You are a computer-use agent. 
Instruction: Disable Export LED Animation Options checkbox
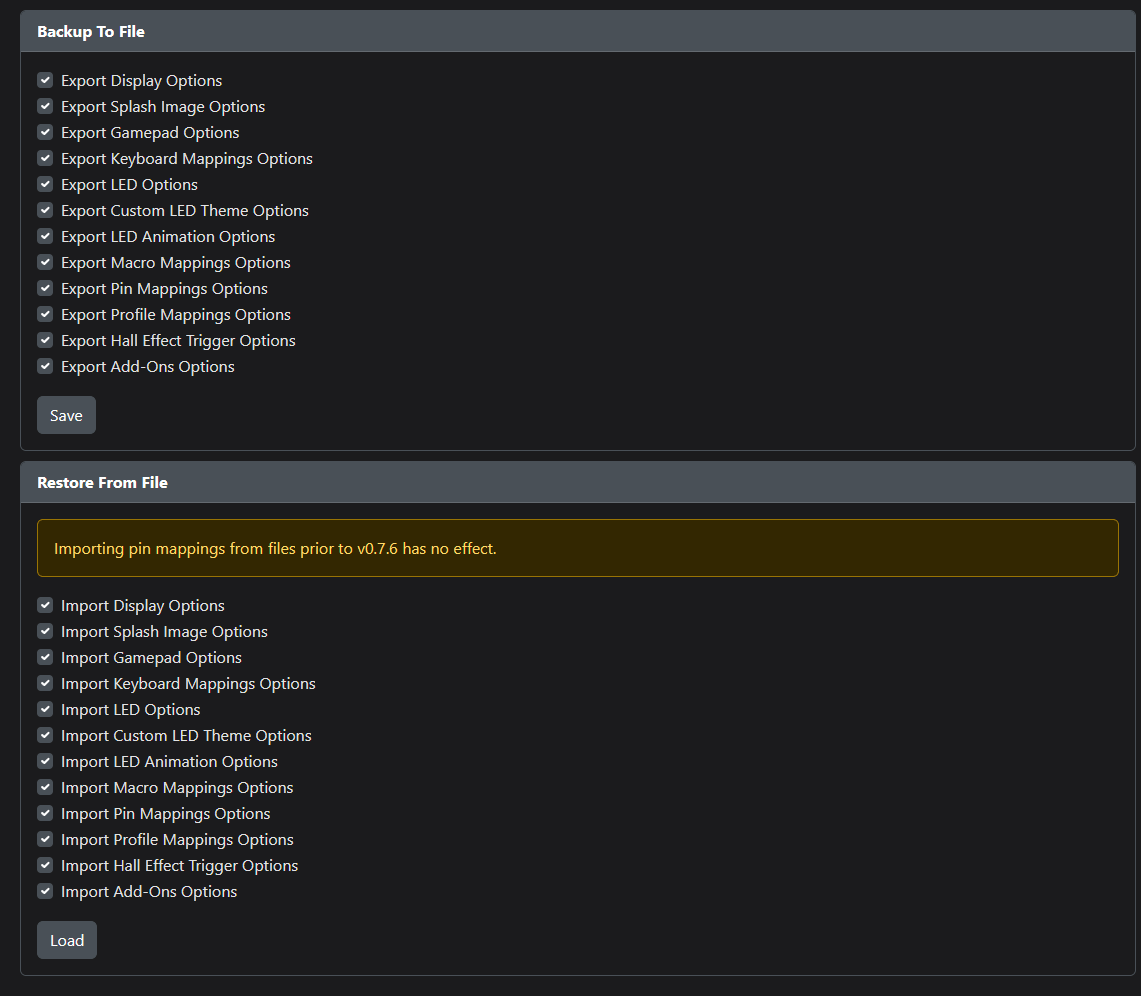coord(45,236)
